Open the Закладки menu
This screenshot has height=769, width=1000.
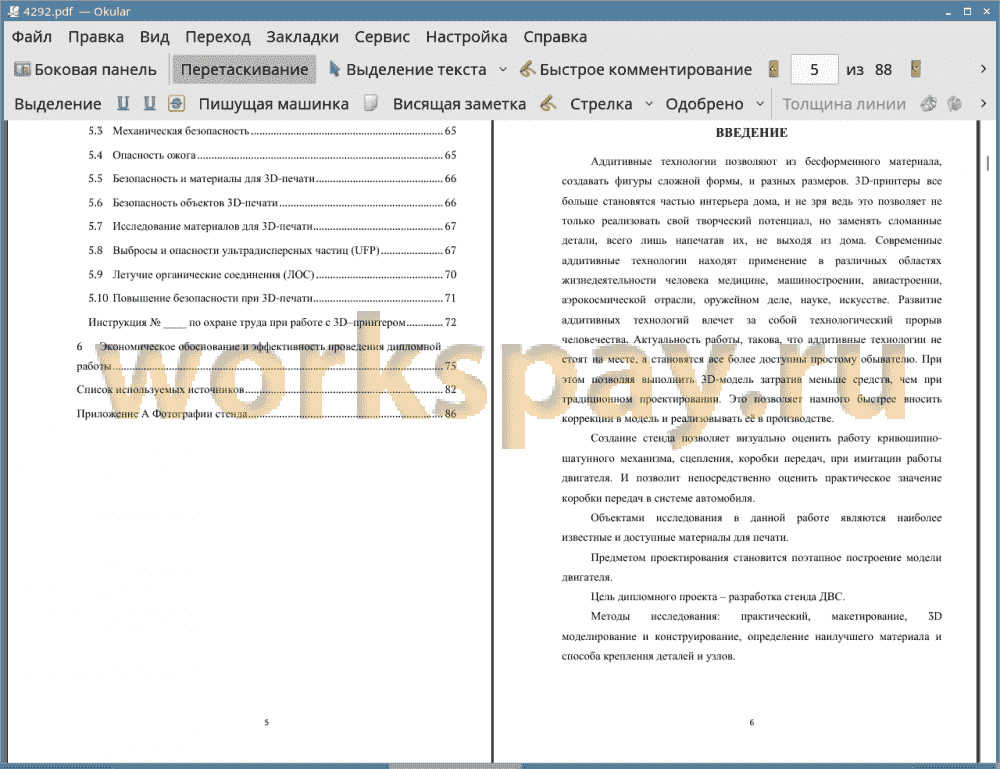302,37
